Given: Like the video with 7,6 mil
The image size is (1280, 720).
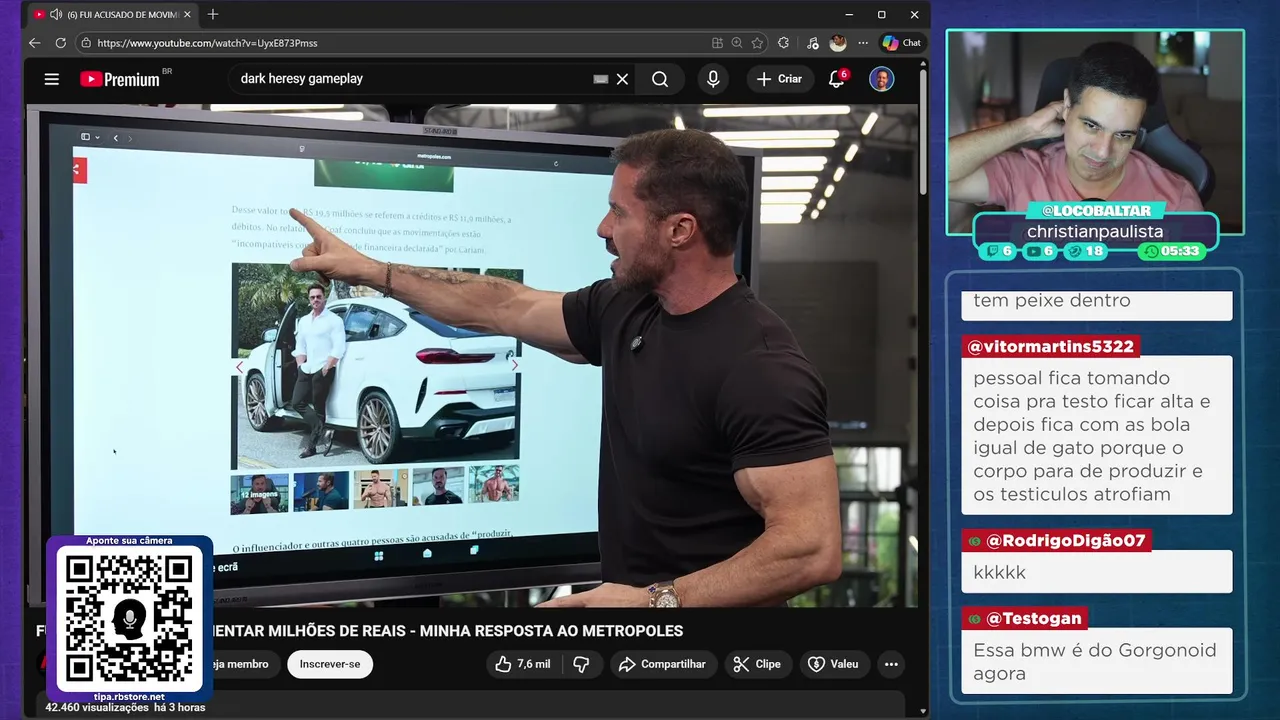Looking at the screenshot, I should [x=524, y=664].
